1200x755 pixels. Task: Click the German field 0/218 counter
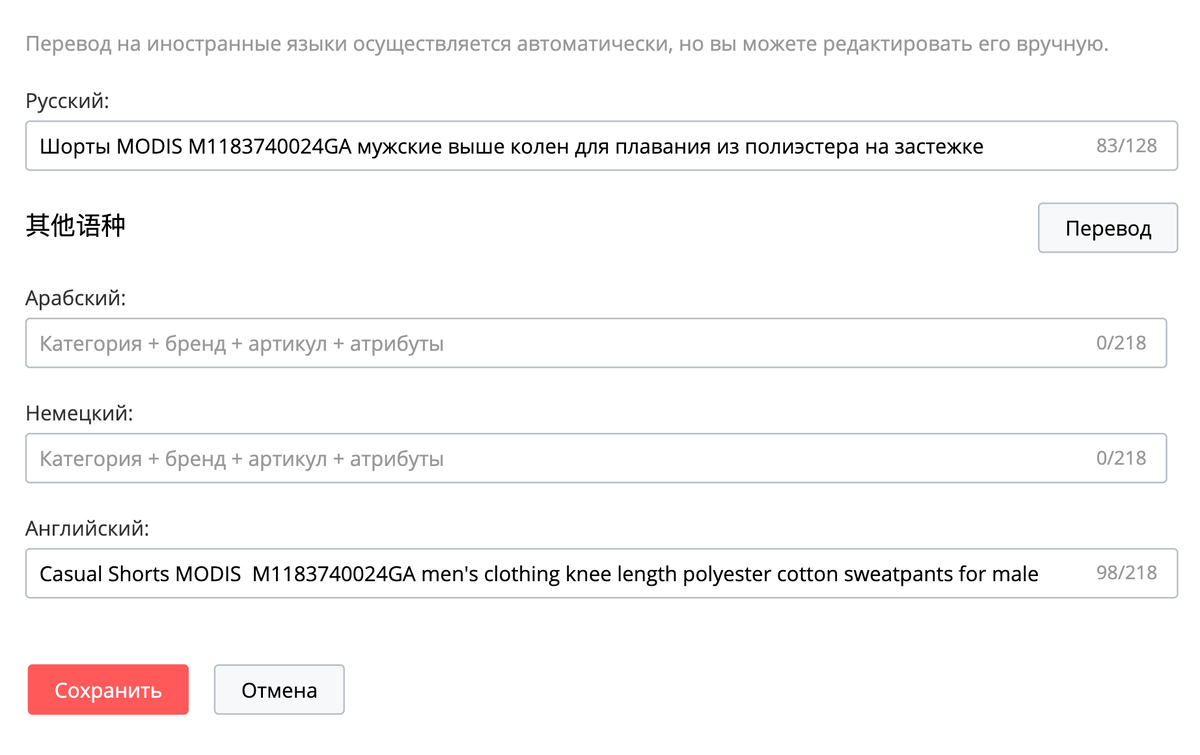(x=1121, y=458)
